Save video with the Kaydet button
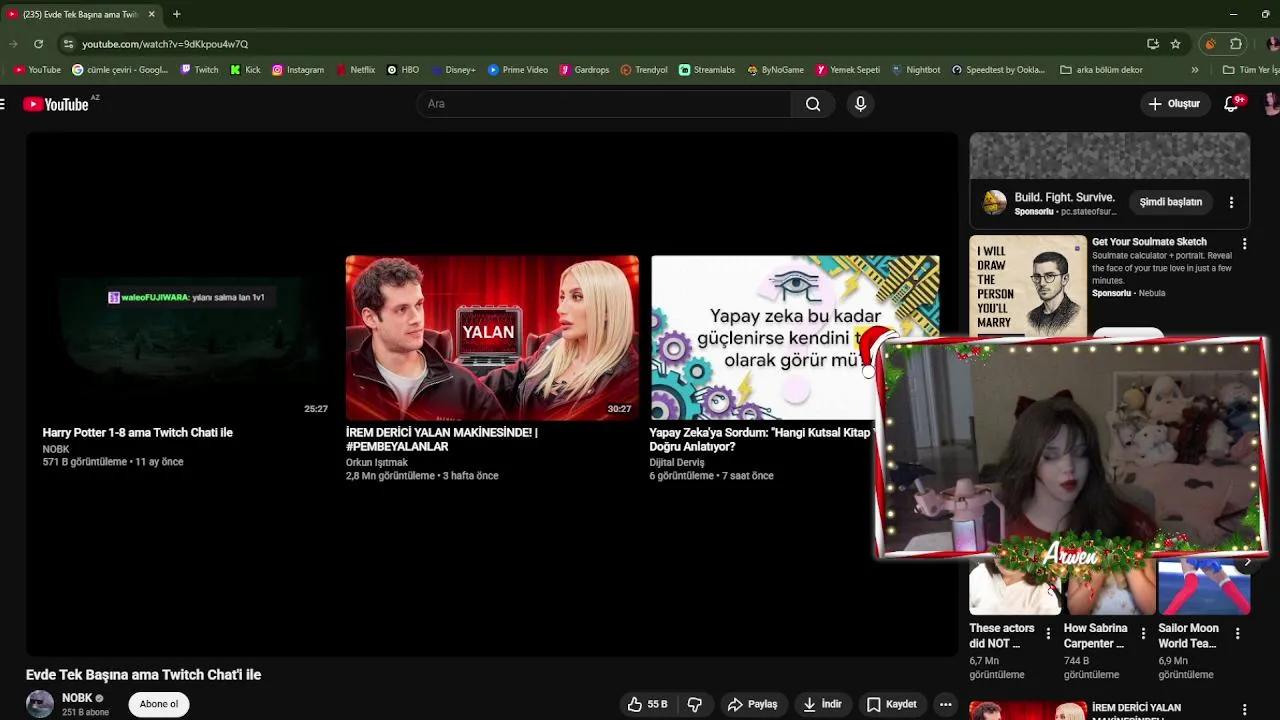The image size is (1280, 720). point(891,704)
